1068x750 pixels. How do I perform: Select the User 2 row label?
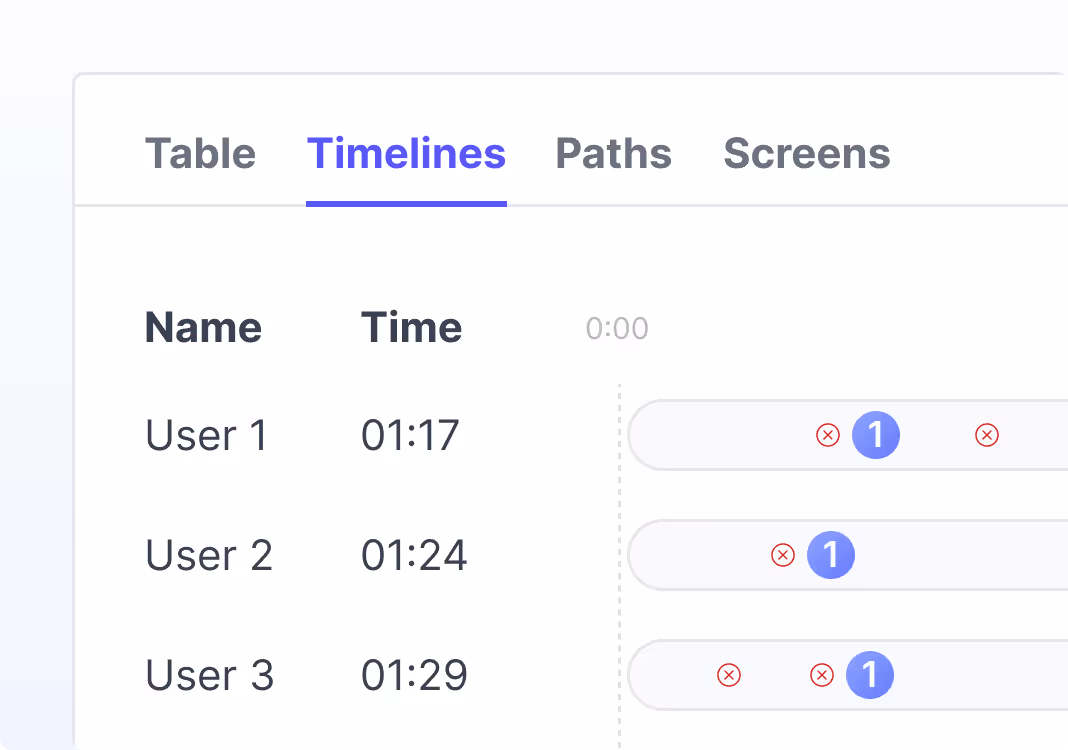pos(209,555)
